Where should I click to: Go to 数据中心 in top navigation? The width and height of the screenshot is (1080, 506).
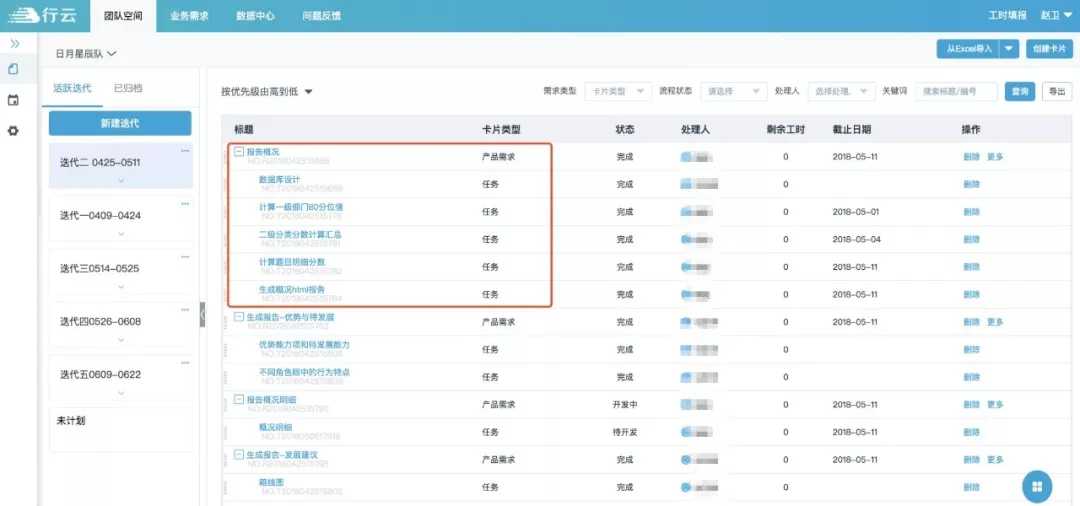(x=257, y=16)
